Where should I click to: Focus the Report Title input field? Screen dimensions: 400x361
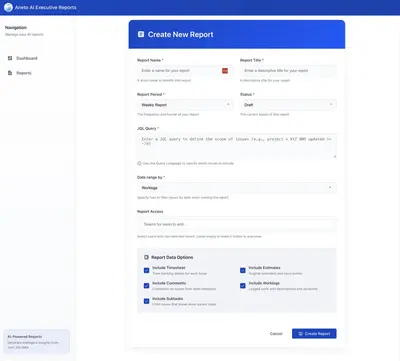(288, 71)
